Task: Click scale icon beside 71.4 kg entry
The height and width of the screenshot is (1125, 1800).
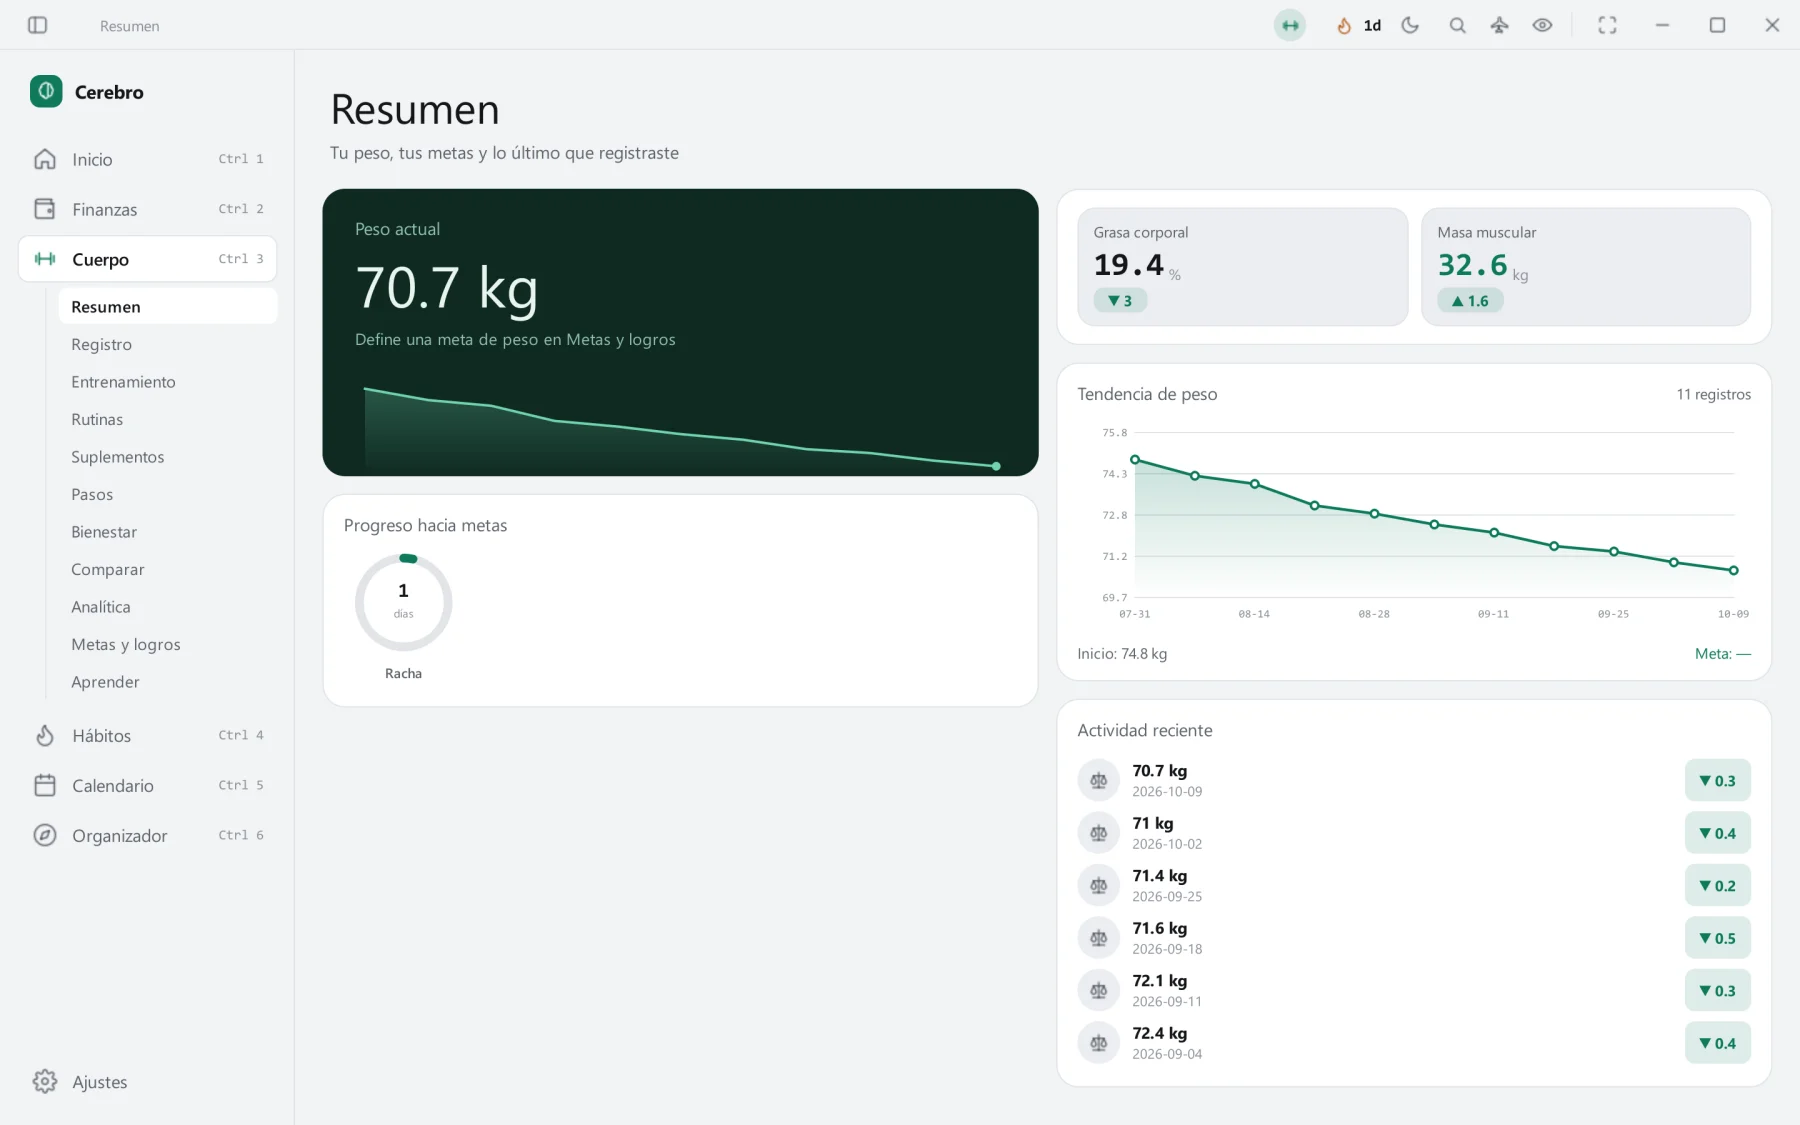Action: coord(1098,885)
